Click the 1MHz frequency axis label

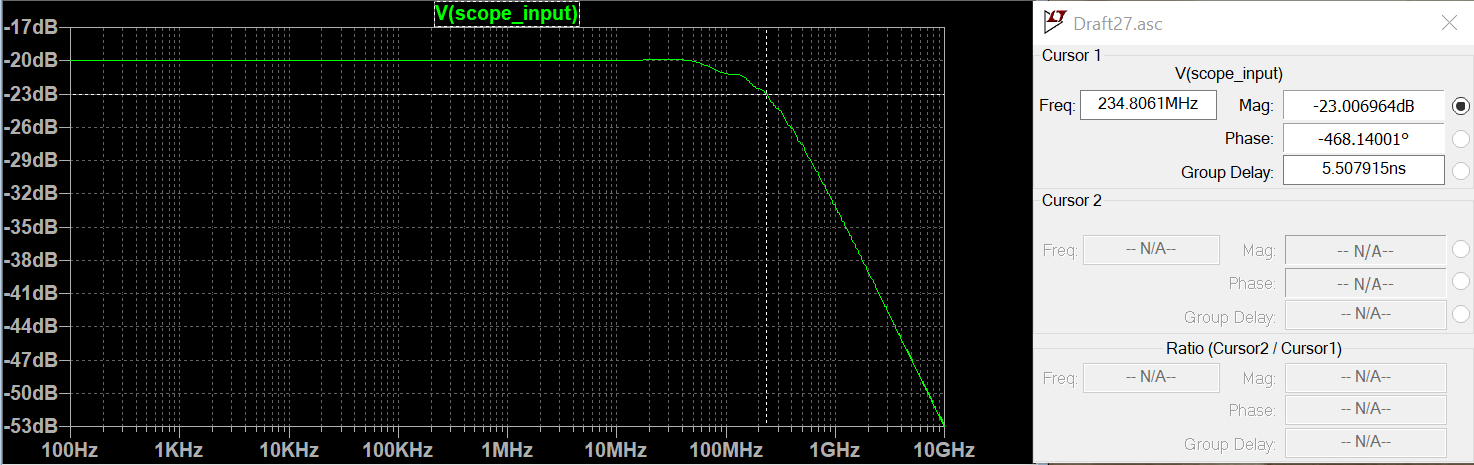505,450
